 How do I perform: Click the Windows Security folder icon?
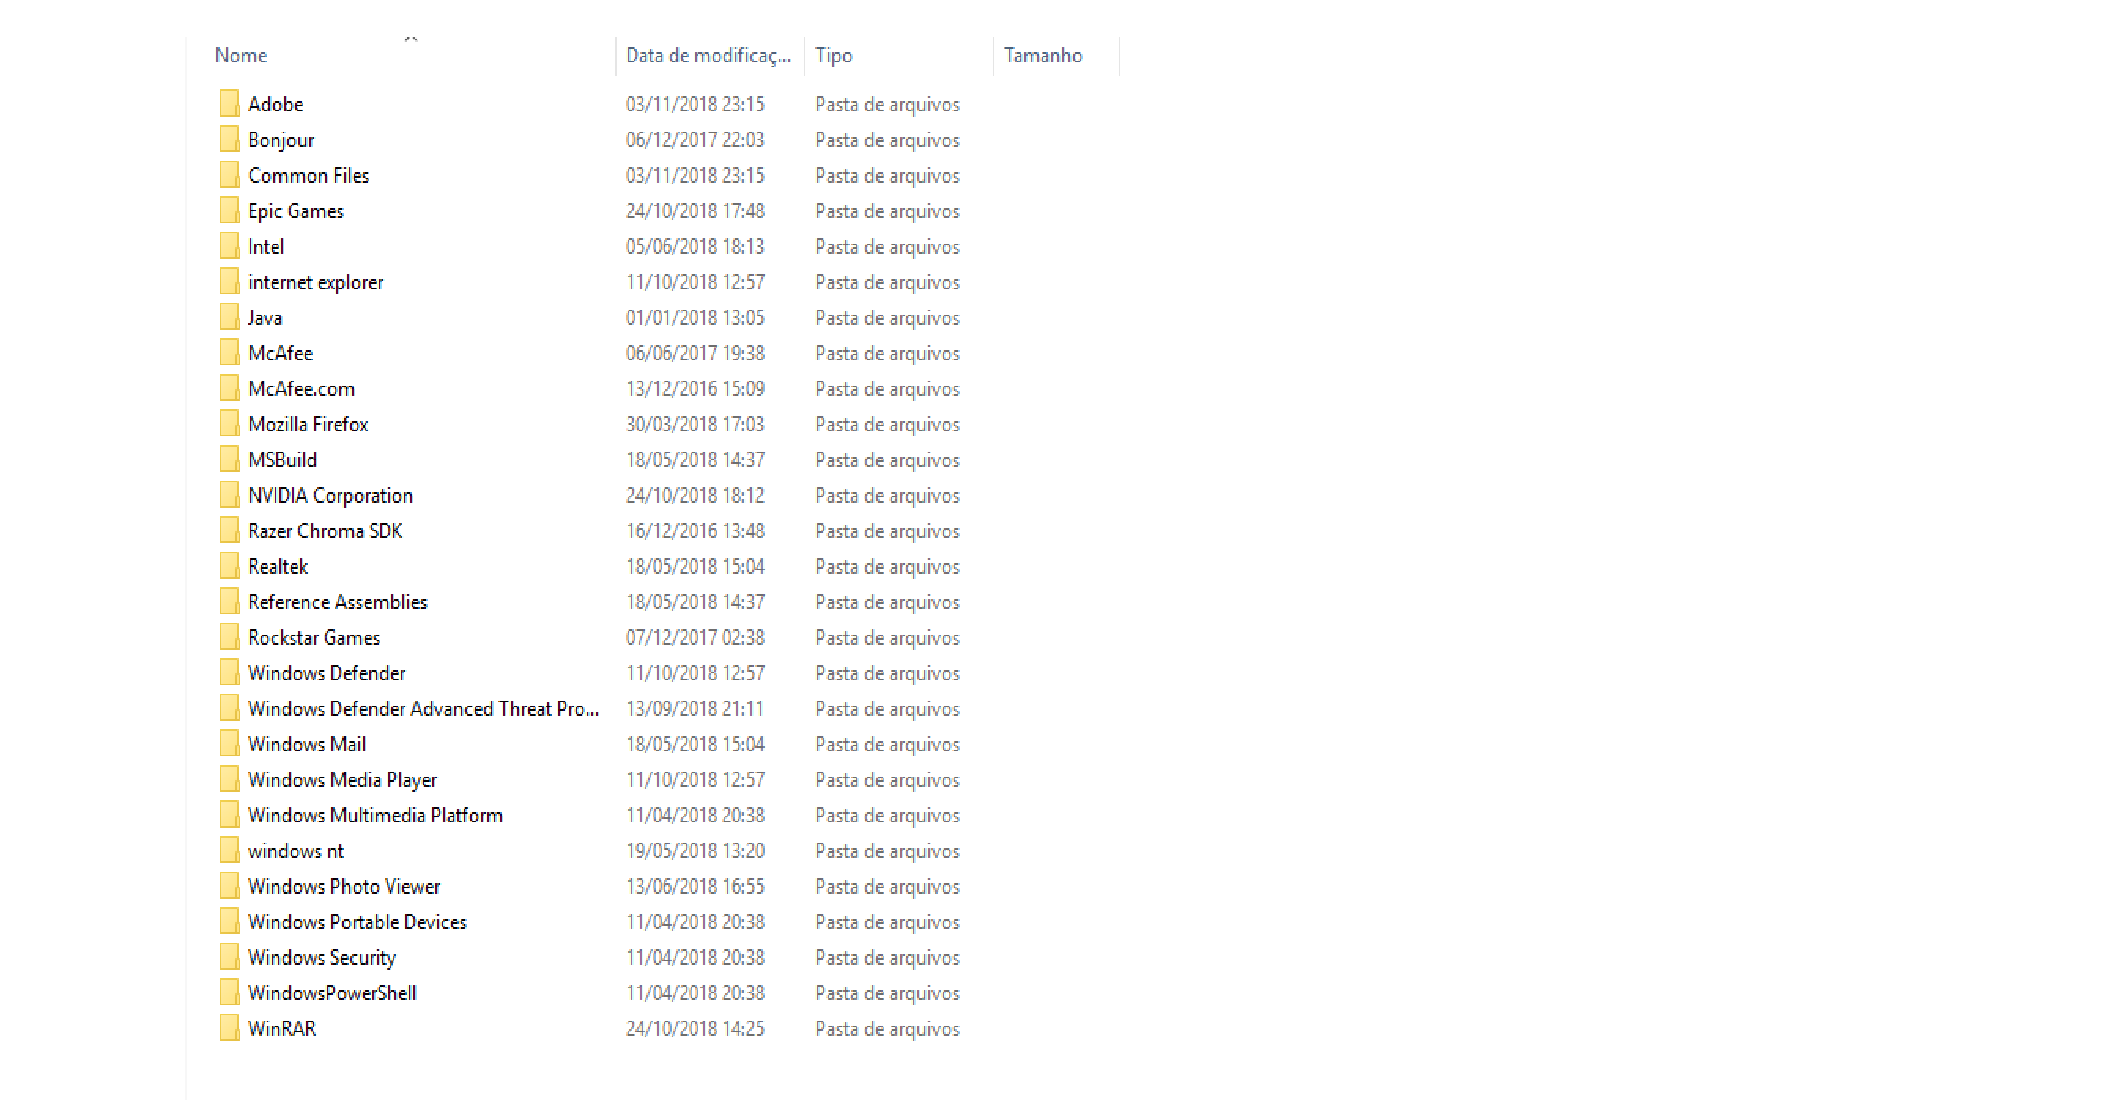tap(229, 957)
